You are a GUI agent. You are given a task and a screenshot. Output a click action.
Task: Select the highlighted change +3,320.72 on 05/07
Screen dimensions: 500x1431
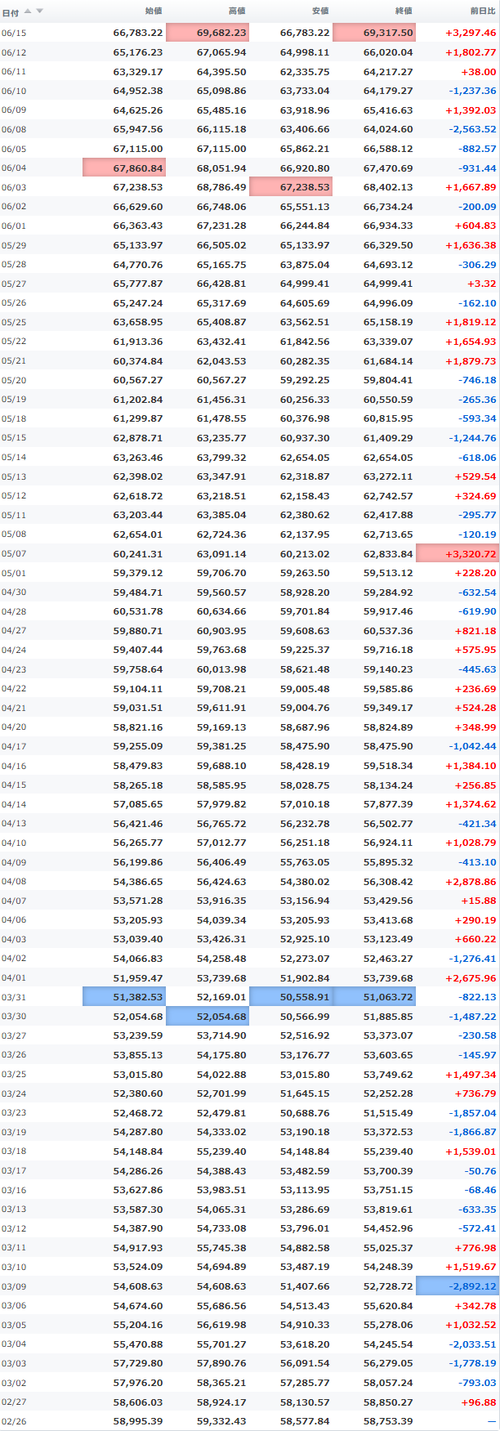point(457,553)
